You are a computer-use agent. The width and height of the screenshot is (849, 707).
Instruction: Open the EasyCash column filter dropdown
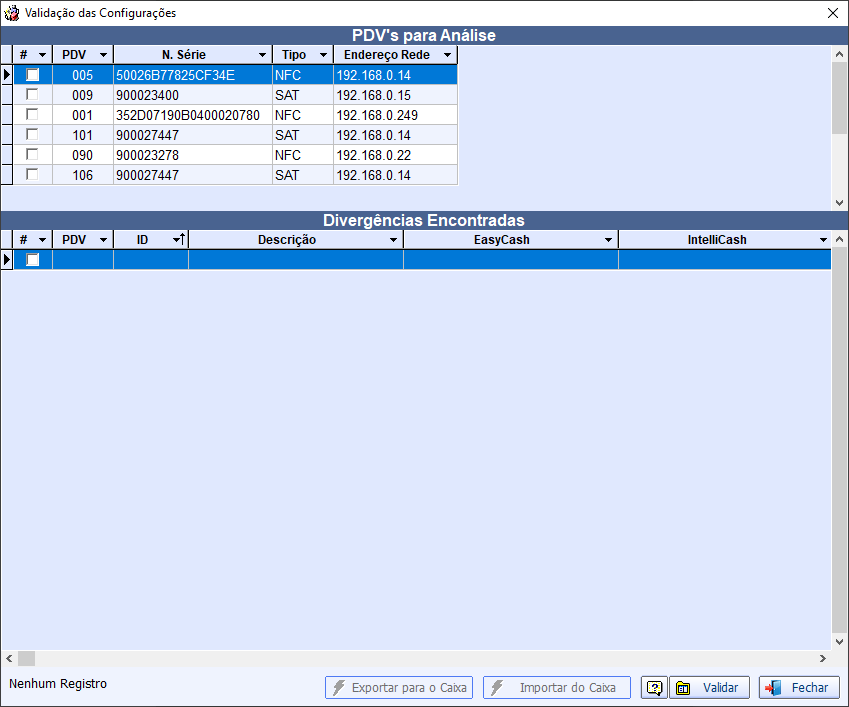(608, 241)
